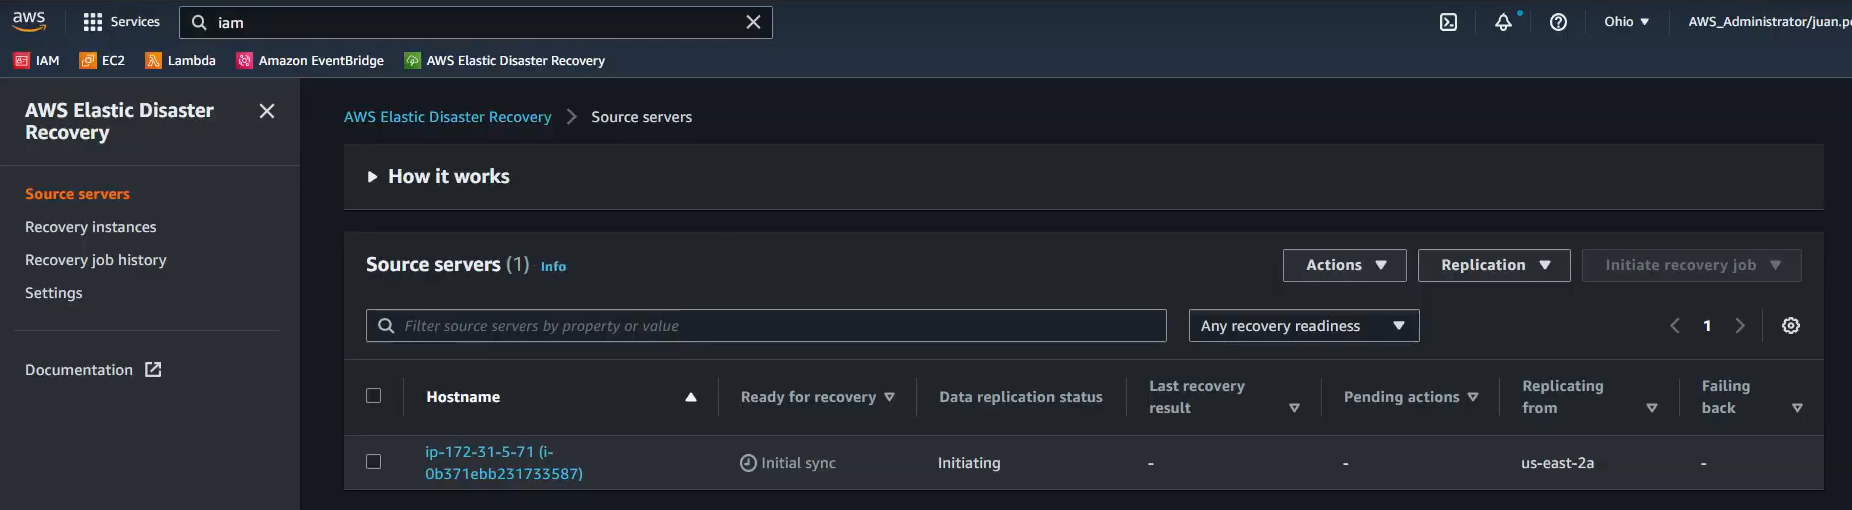This screenshot has width=1852, height=510.
Task: Toggle the select-all servers checkbox
Action: (x=374, y=396)
